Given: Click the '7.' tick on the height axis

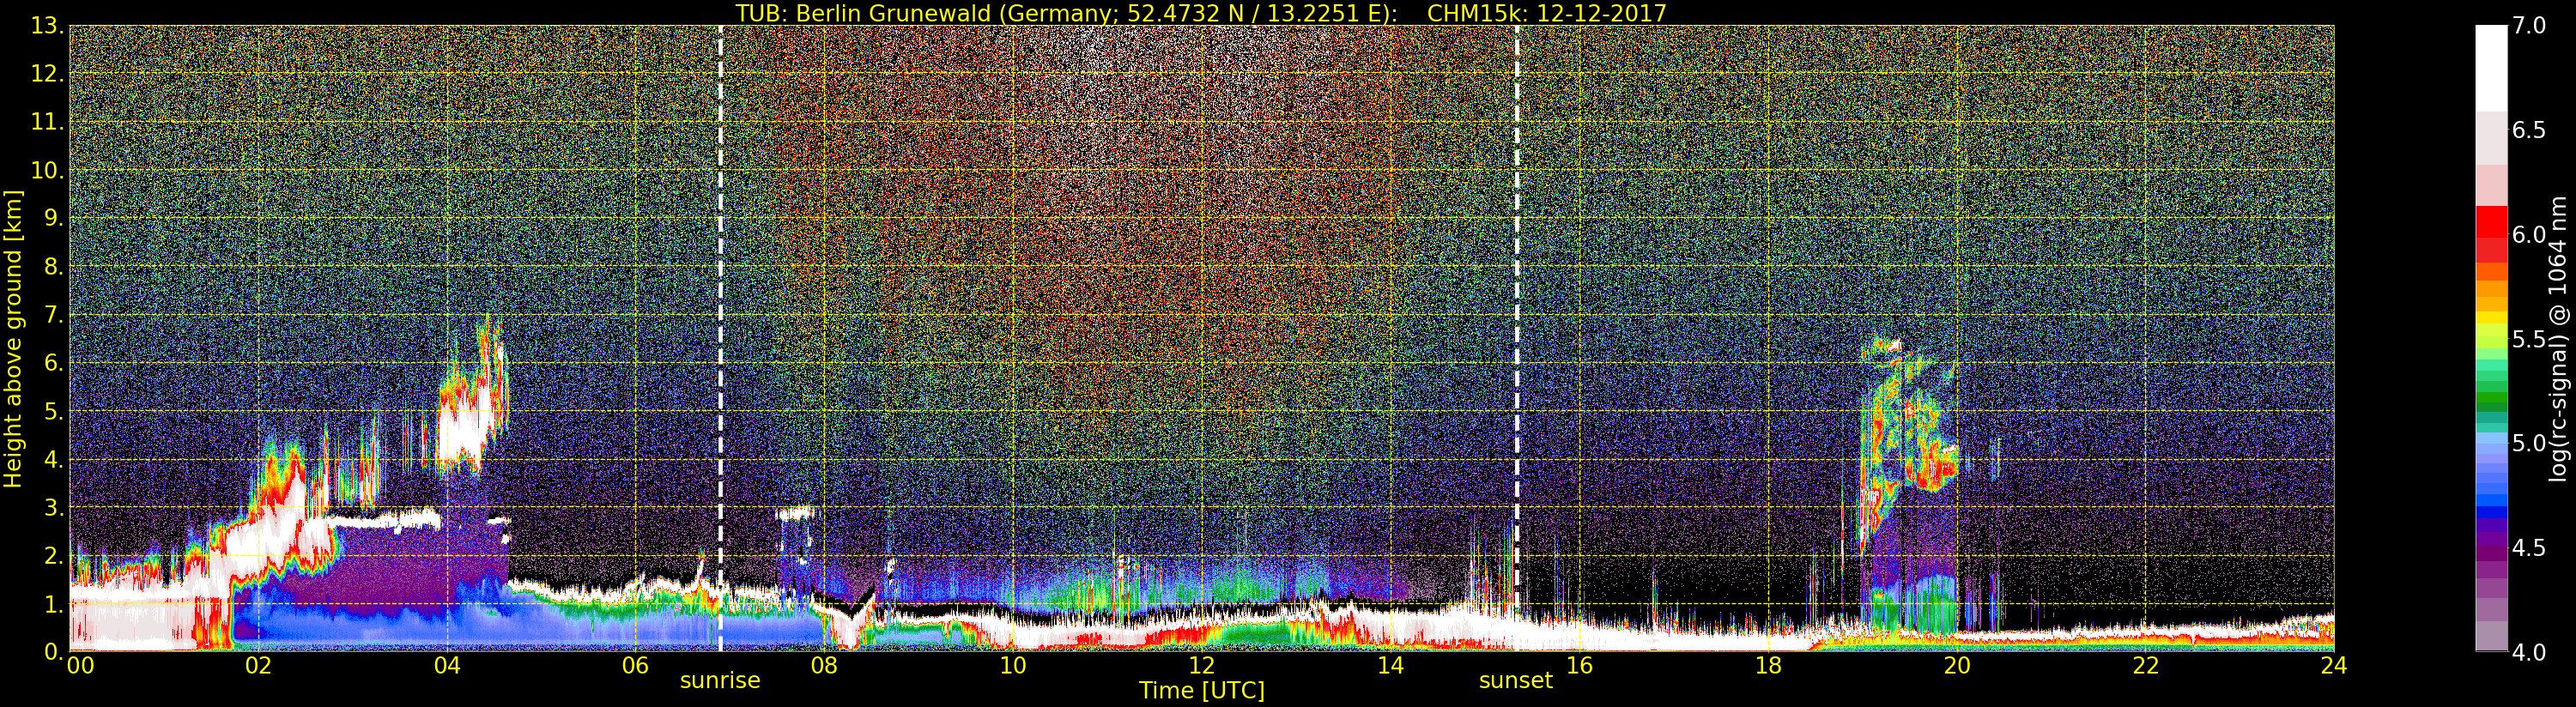Looking at the screenshot, I should 54,315.
